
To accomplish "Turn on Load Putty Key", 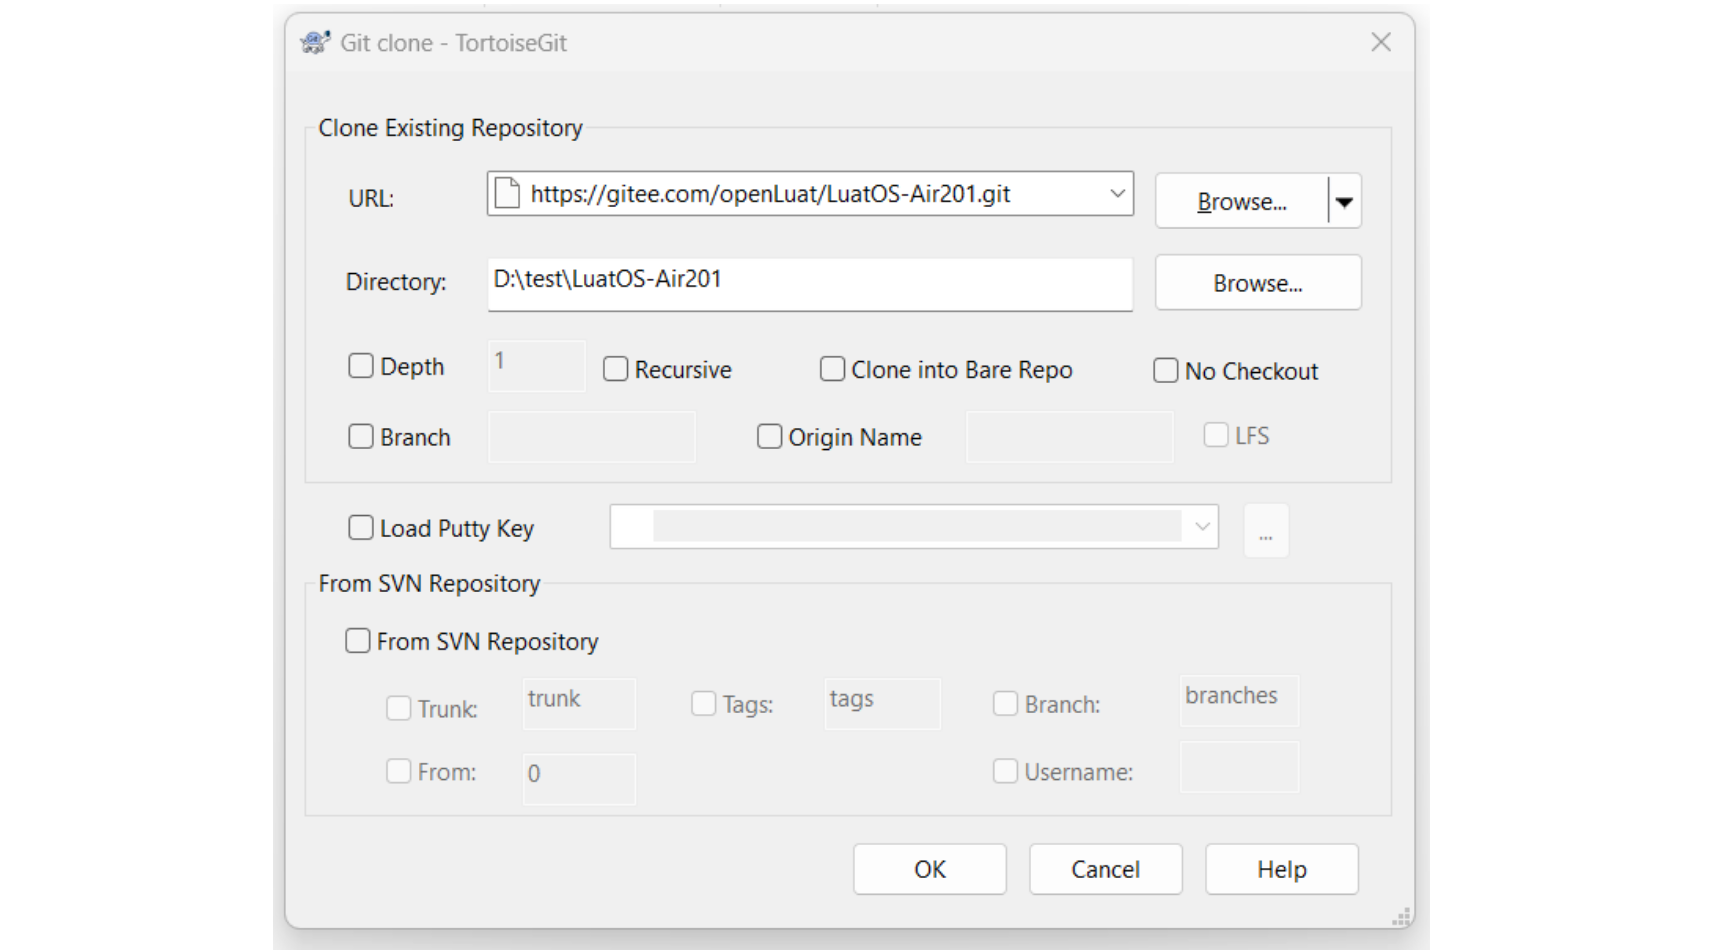I will [361, 528].
